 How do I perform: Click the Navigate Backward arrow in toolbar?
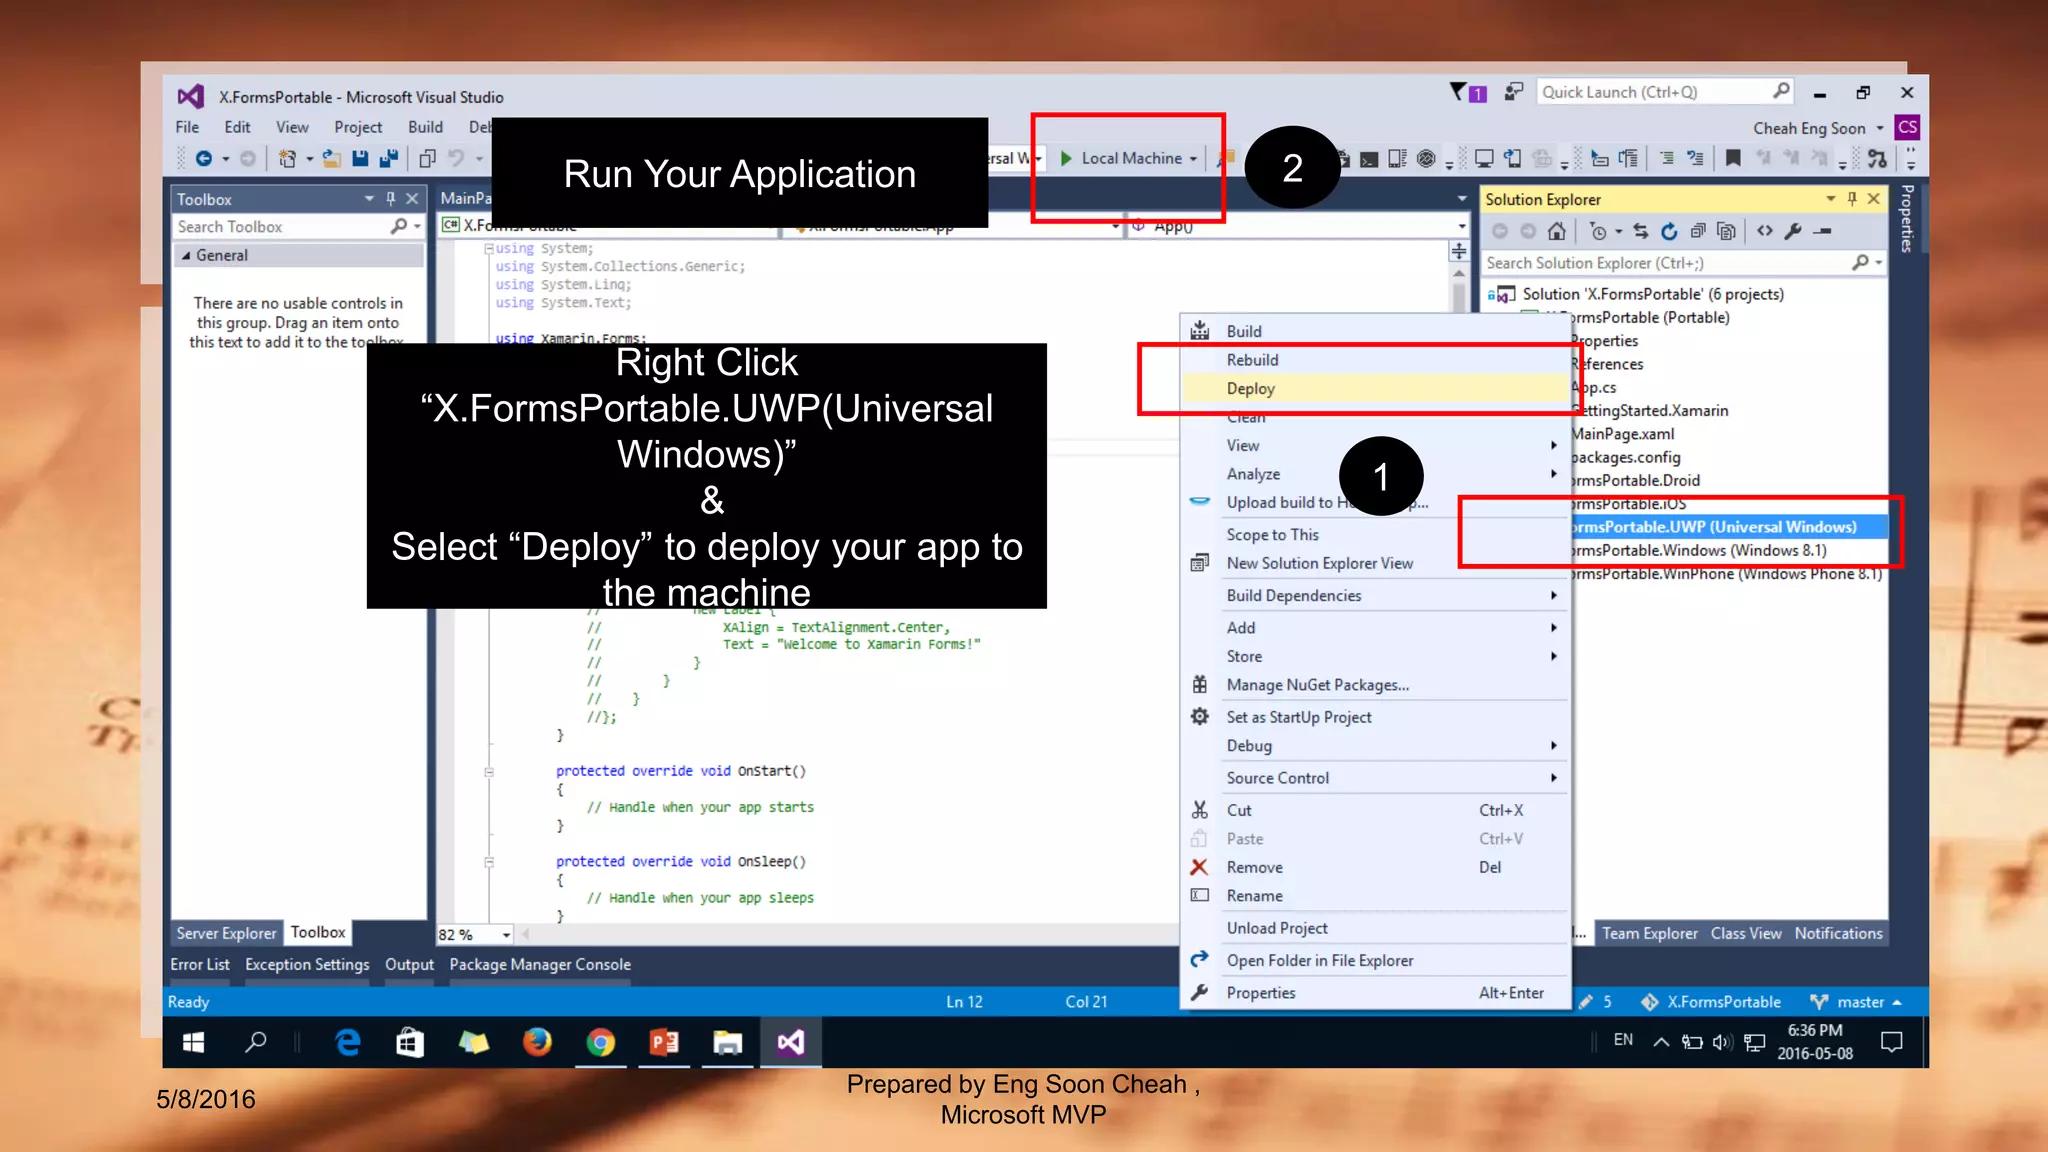(204, 158)
